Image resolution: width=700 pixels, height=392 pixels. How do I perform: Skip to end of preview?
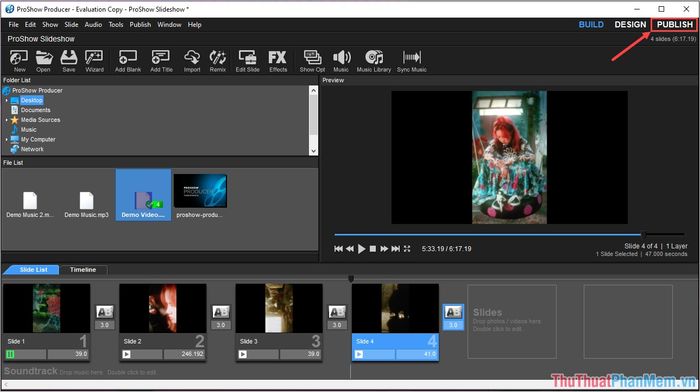click(x=396, y=249)
